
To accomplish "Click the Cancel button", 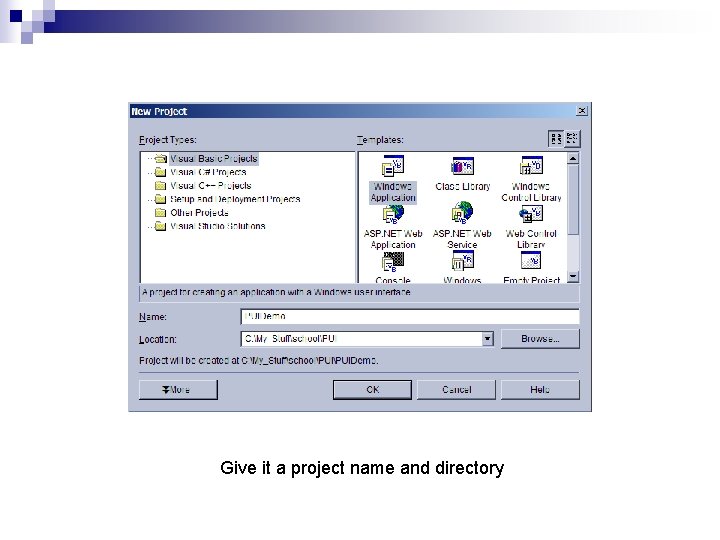I will click(456, 390).
